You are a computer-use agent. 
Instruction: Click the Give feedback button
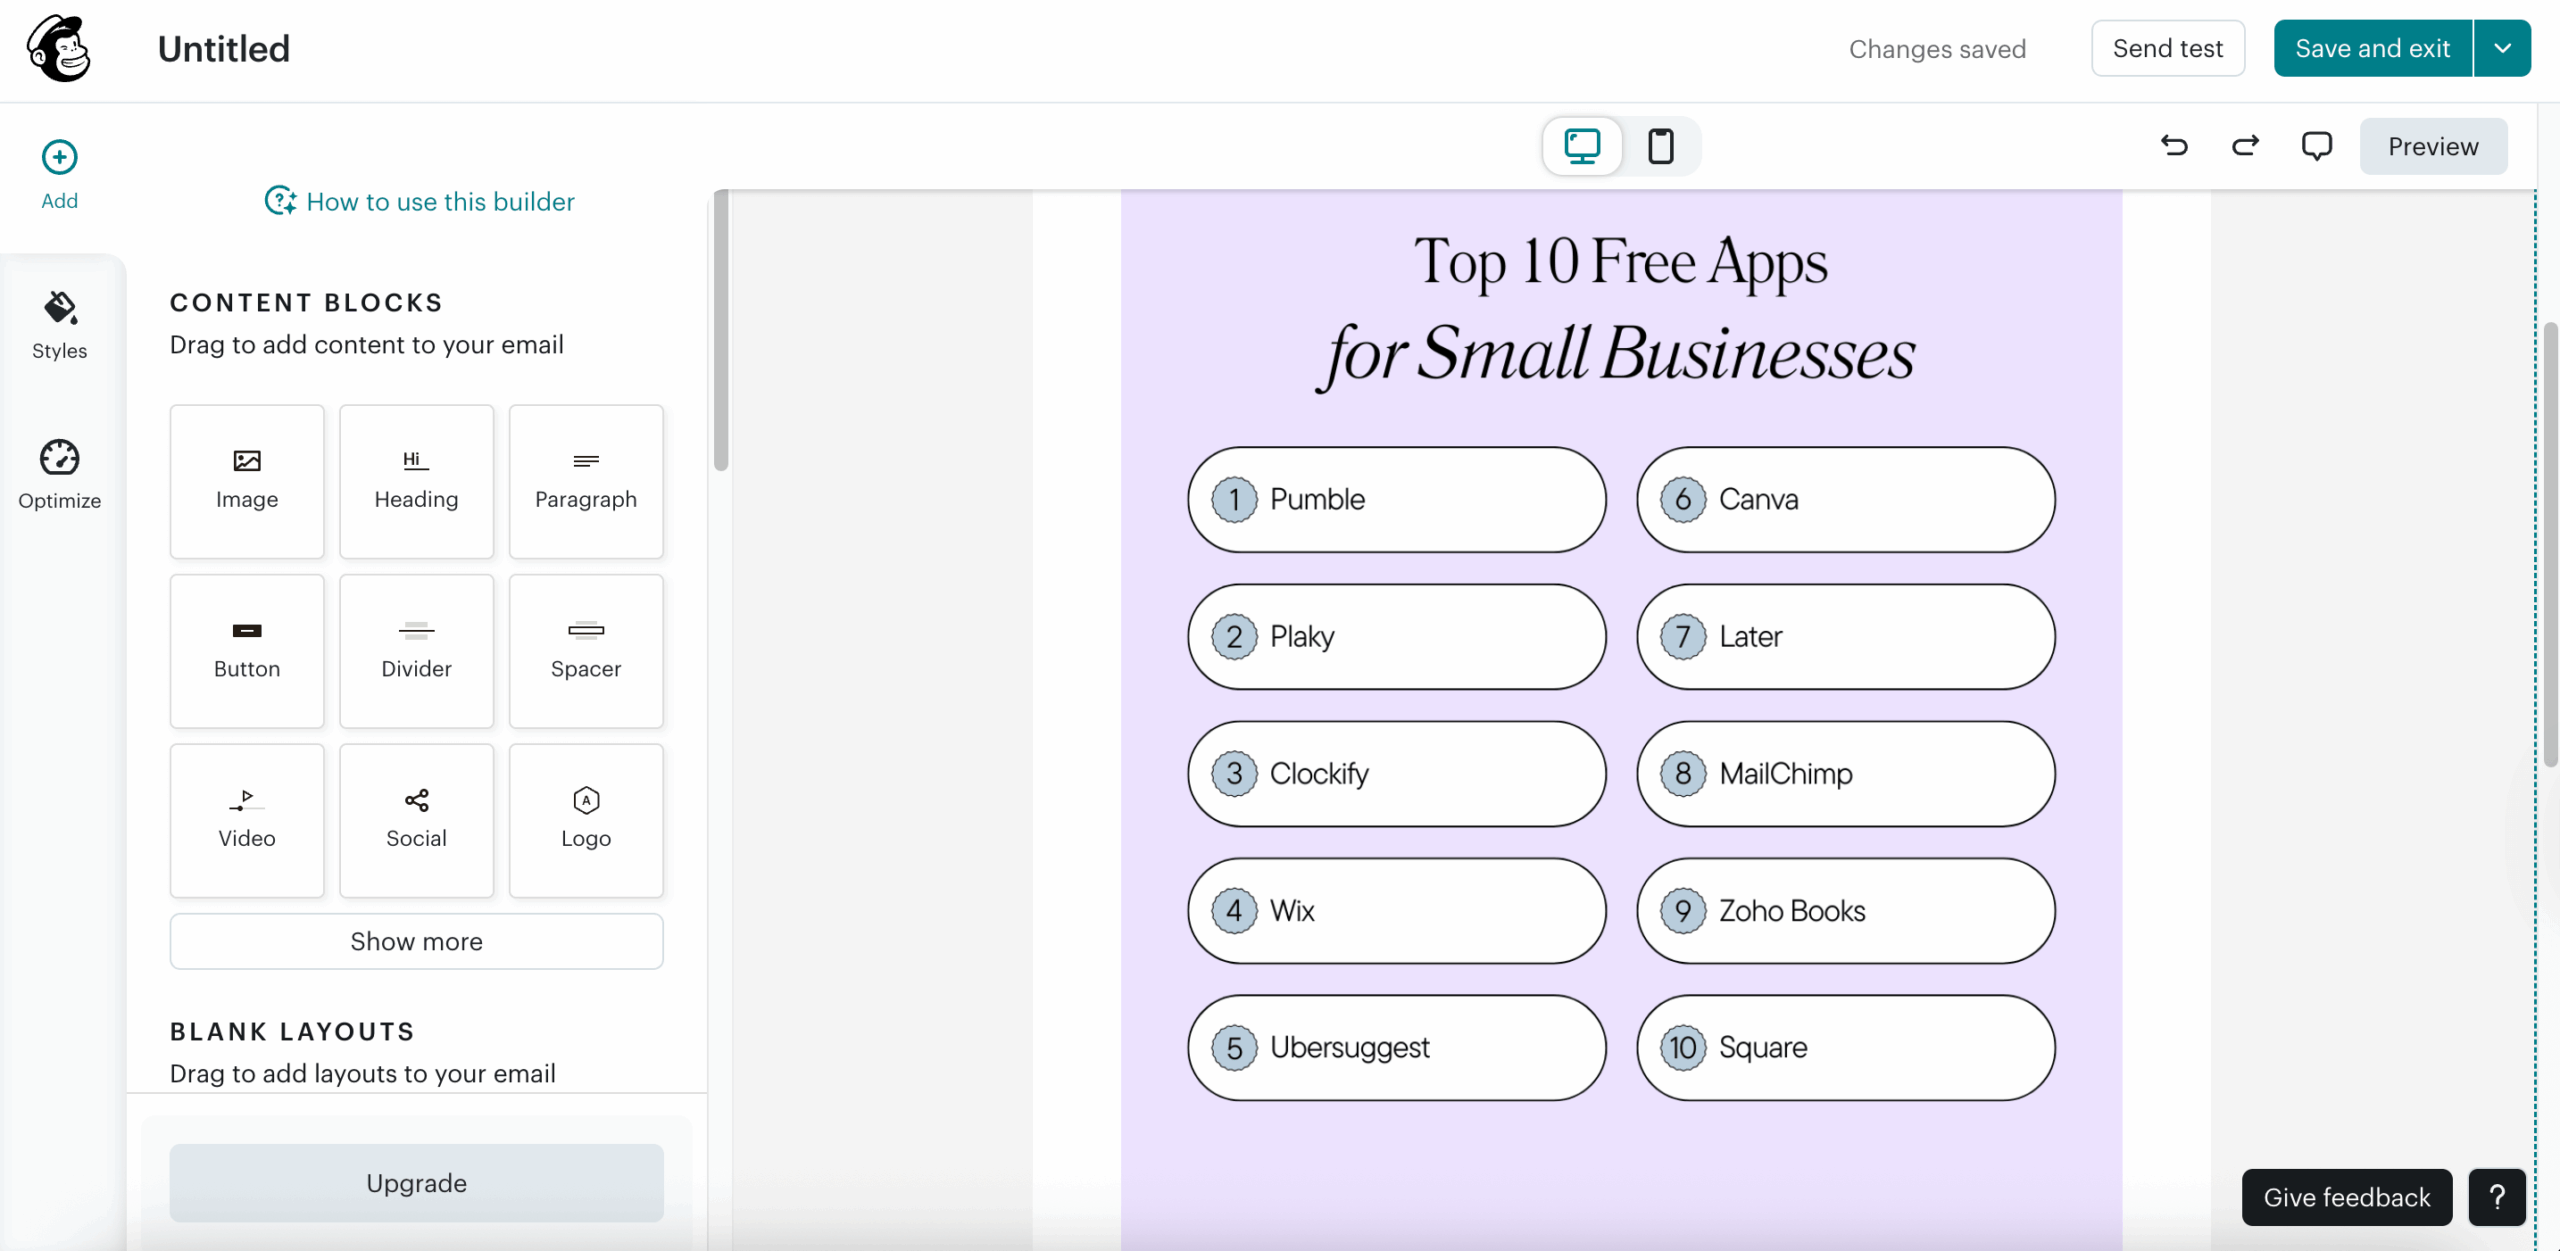click(2346, 1197)
